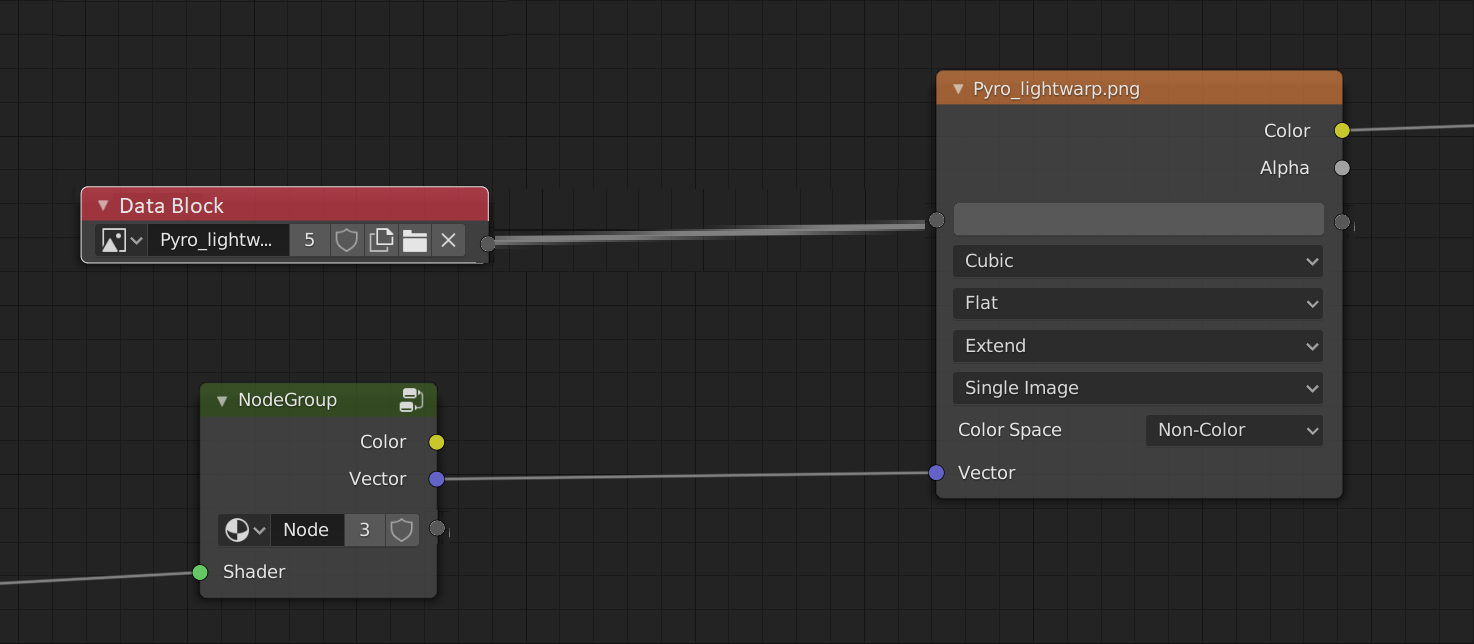Click the NodeGroup Vector output socket
The image size is (1474, 644).
point(436,479)
